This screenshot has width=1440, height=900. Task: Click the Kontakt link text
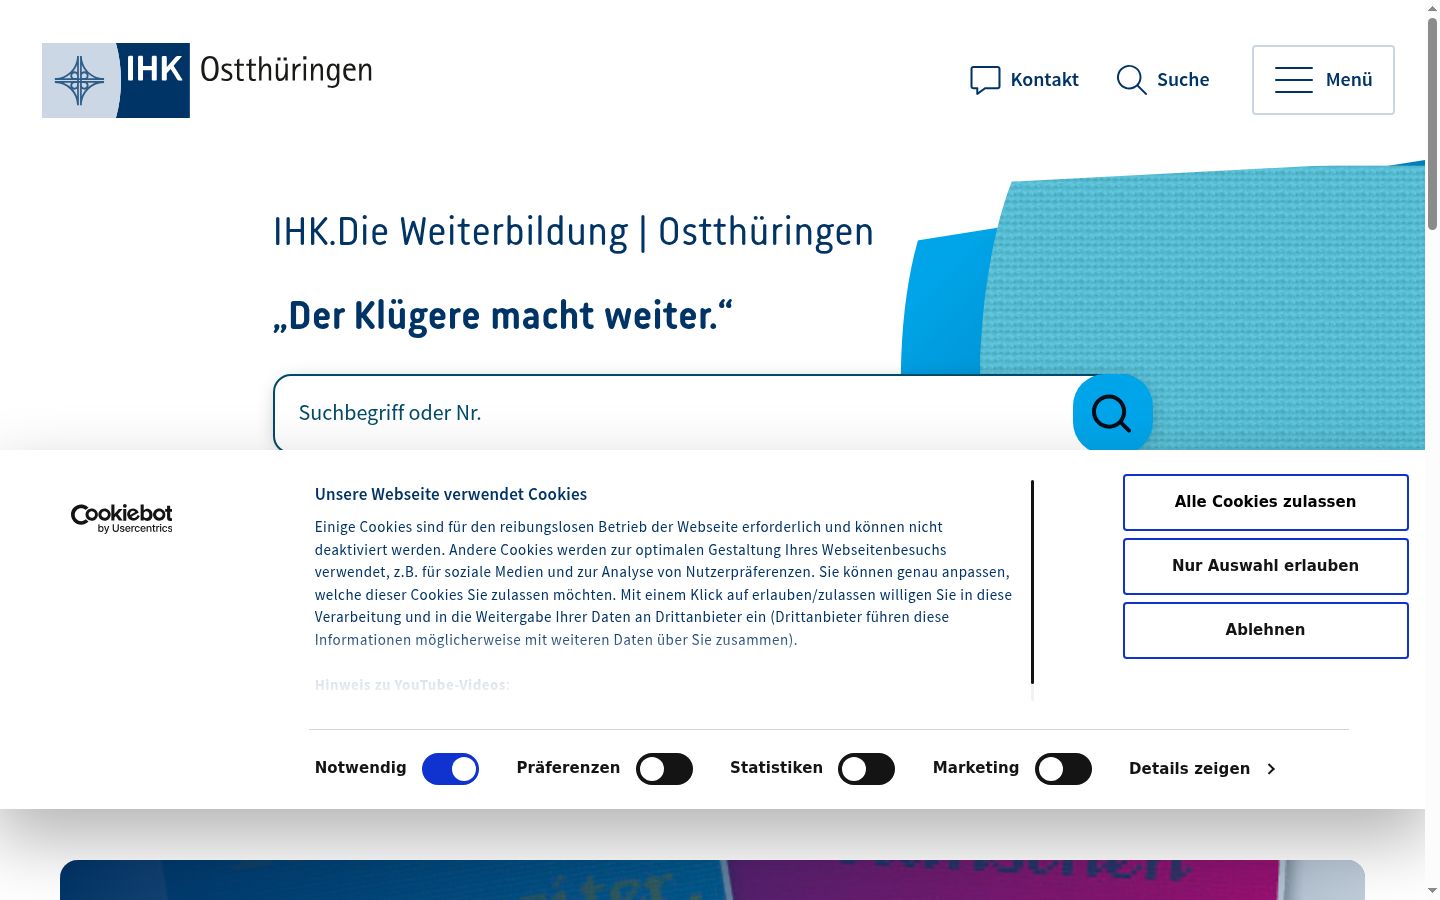[1044, 80]
